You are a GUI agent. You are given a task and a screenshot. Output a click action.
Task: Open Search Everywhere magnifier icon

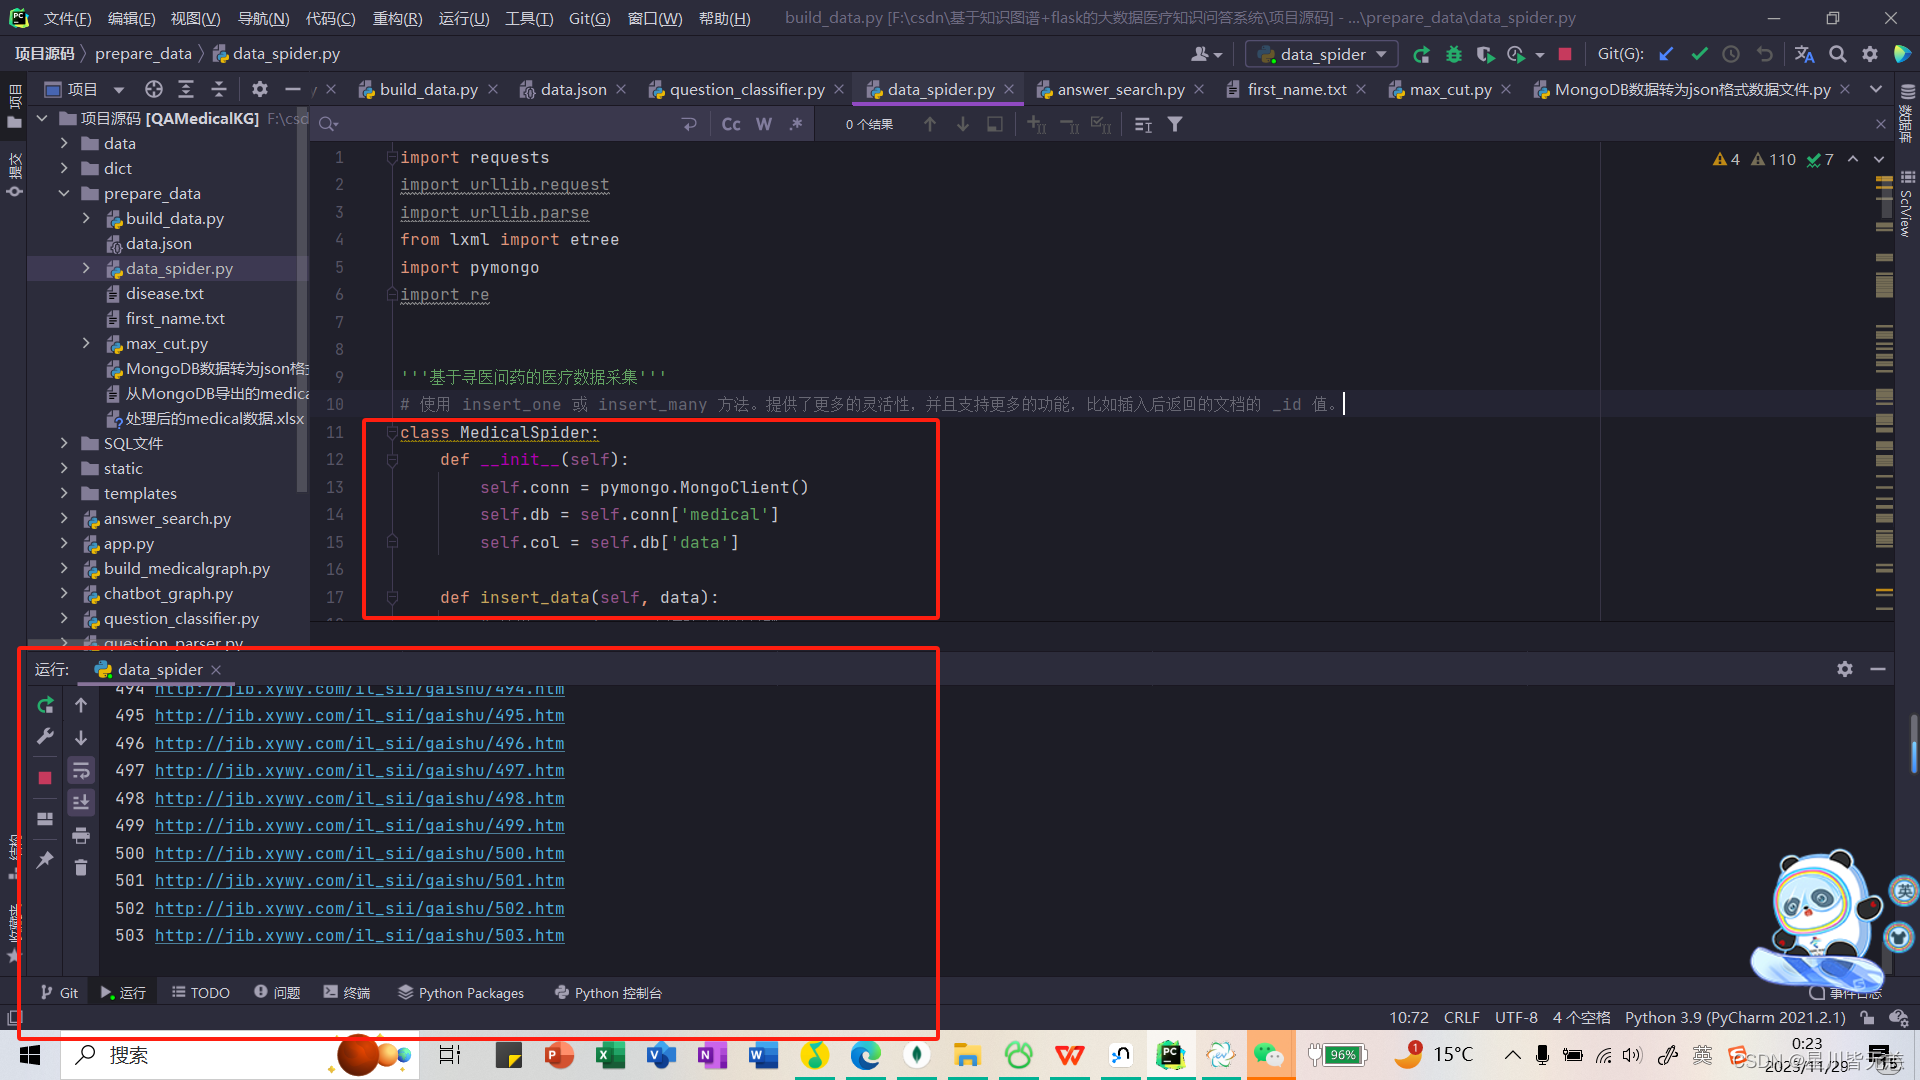pyautogui.click(x=1837, y=54)
